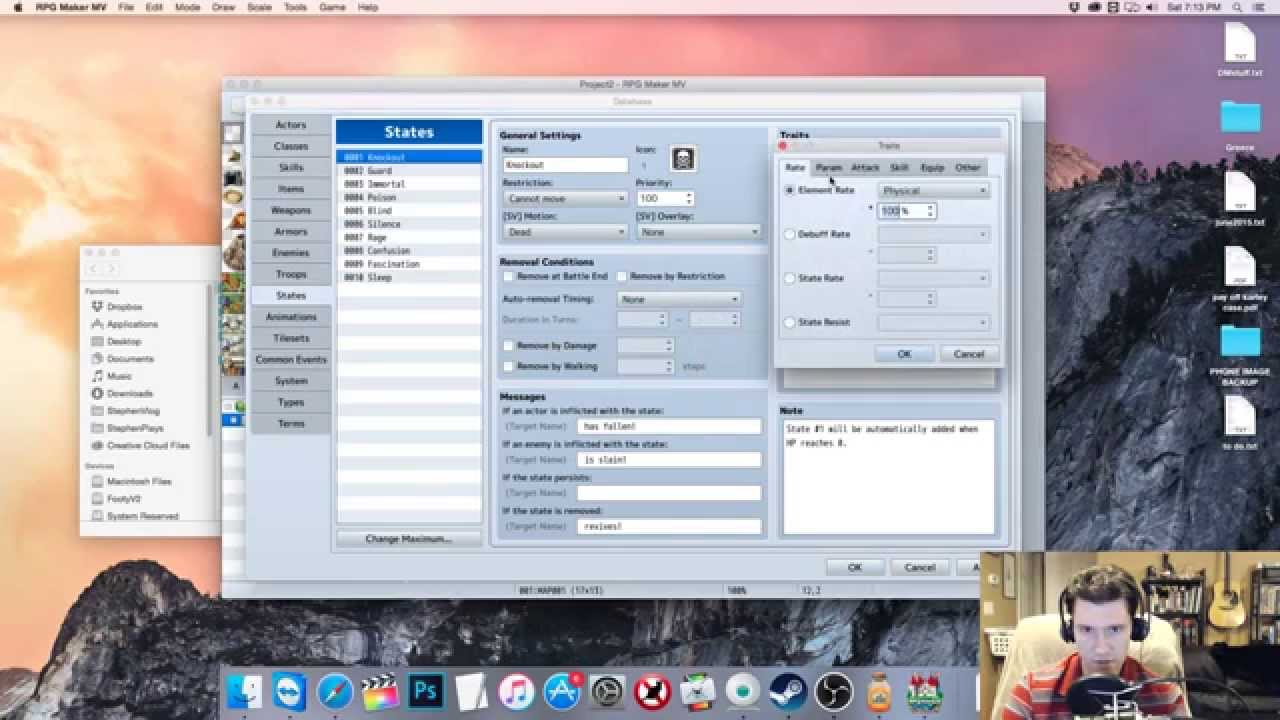Open the [SV] Motion dropdown
This screenshot has height=720, width=1280.
click(x=565, y=232)
